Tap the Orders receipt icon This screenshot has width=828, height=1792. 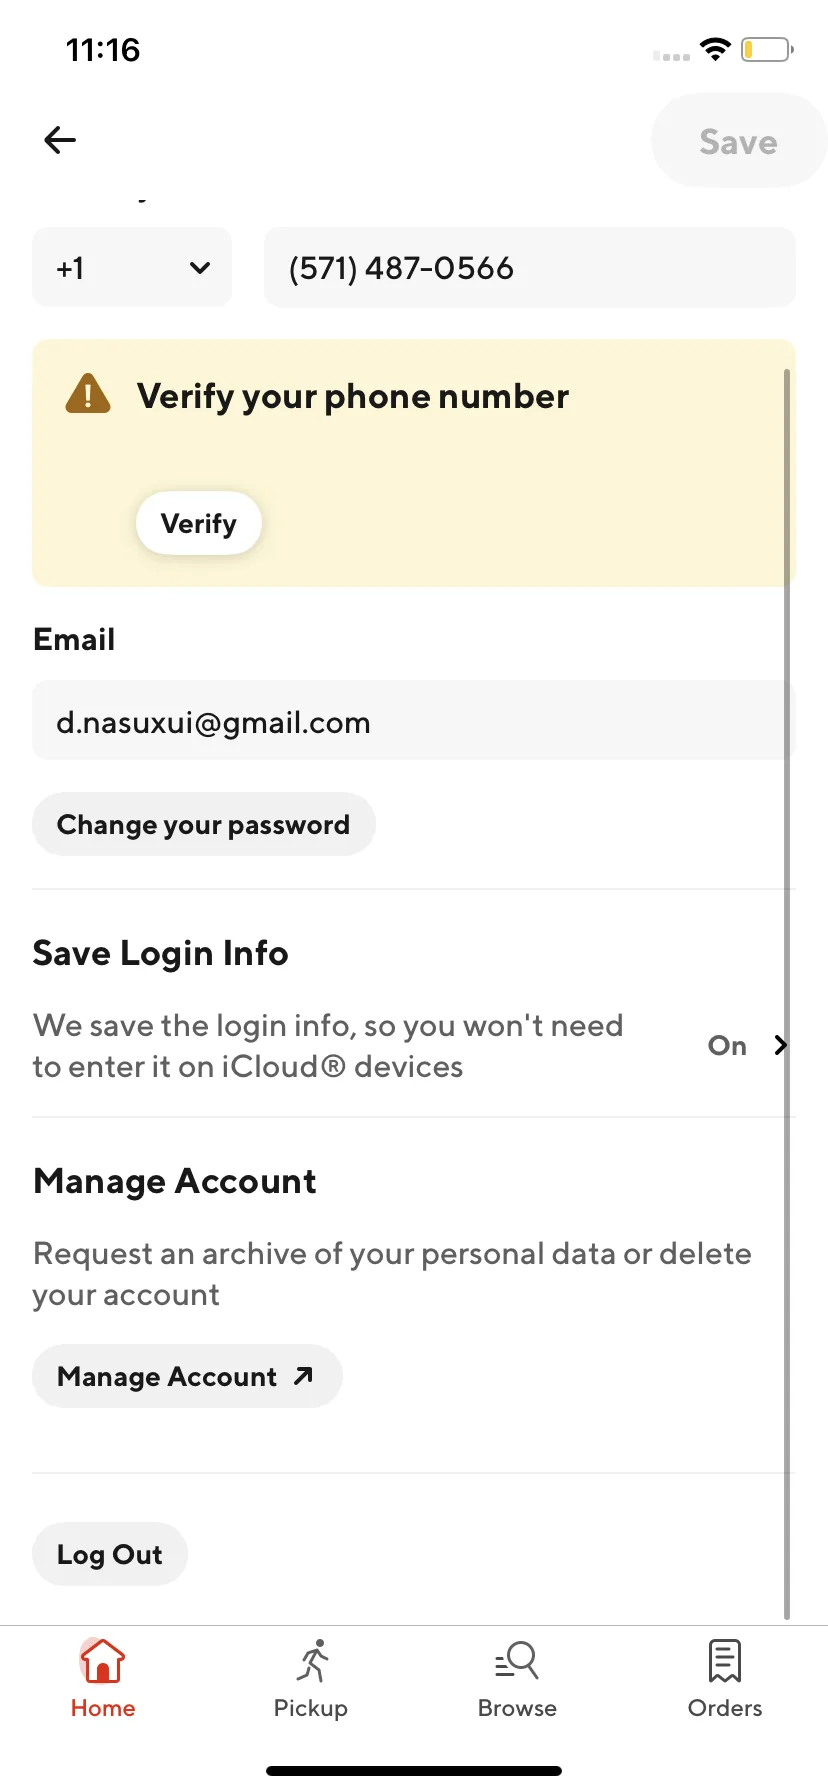725,1661
